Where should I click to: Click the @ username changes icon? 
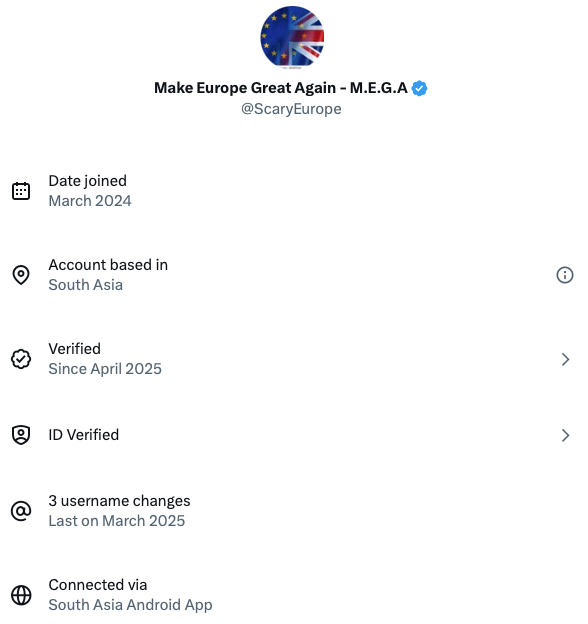tap(21, 511)
